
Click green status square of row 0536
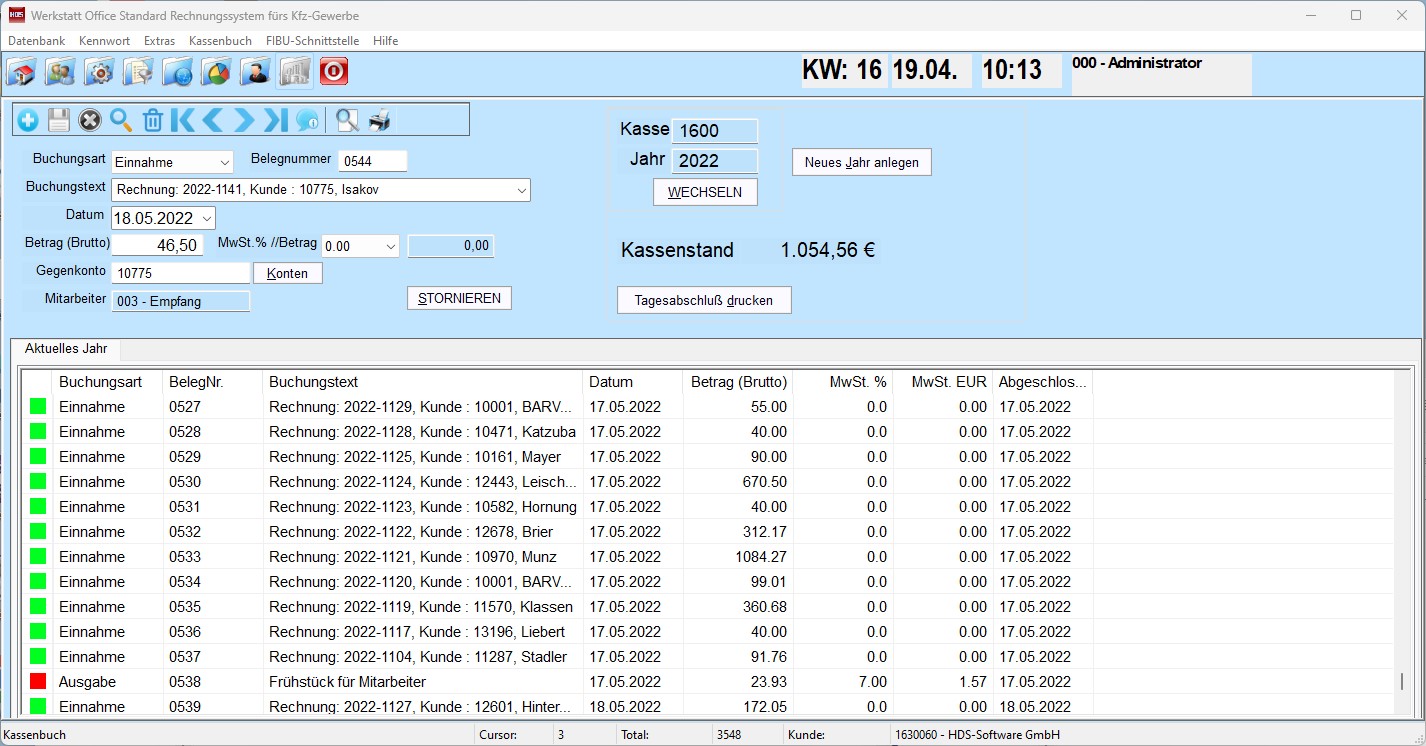[x=38, y=632]
